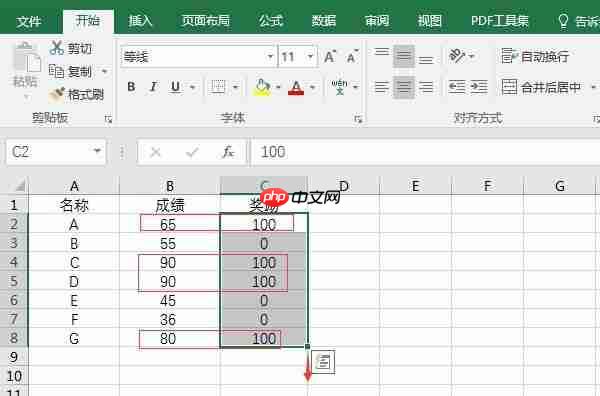Switch to the 视图 View tab
The height and width of the screenshot is (396, 600).
tap(430, 21)
